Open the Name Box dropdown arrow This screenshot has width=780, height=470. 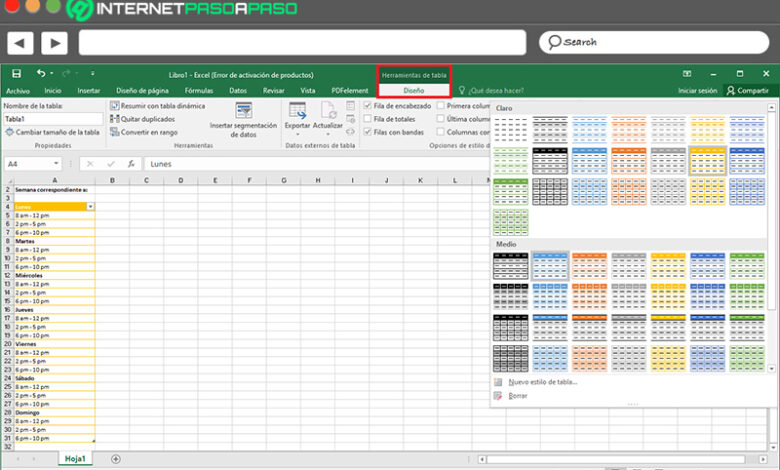56,164
